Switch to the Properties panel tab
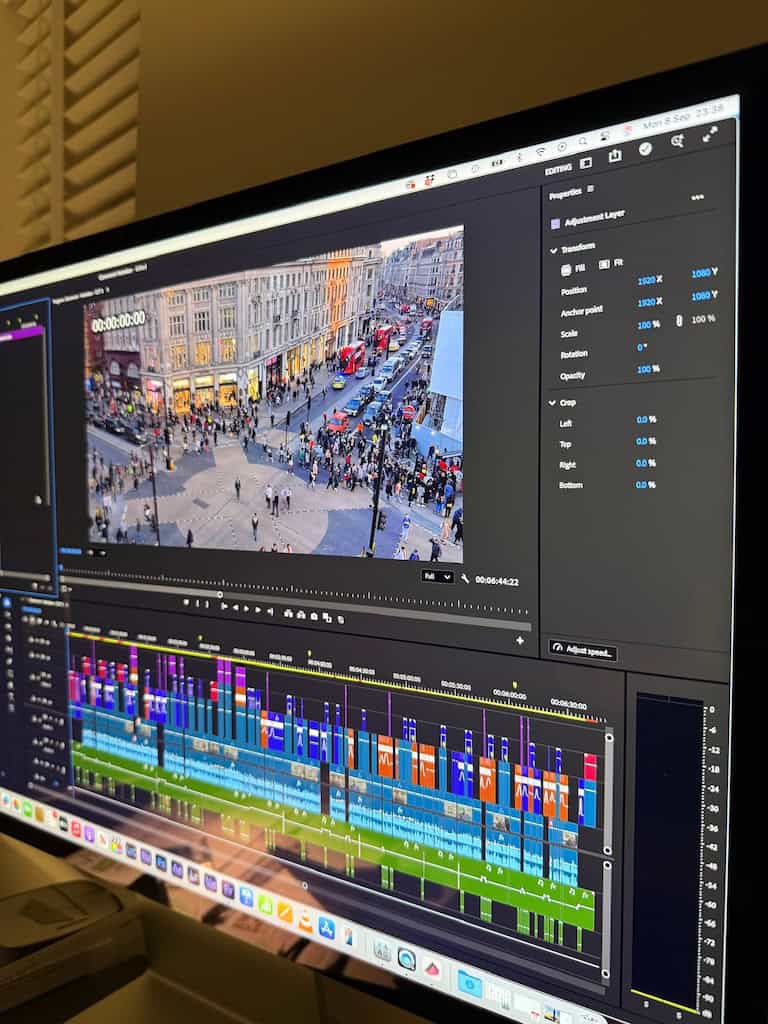Viewport: 768px width, 1024px height. [566, 193]
